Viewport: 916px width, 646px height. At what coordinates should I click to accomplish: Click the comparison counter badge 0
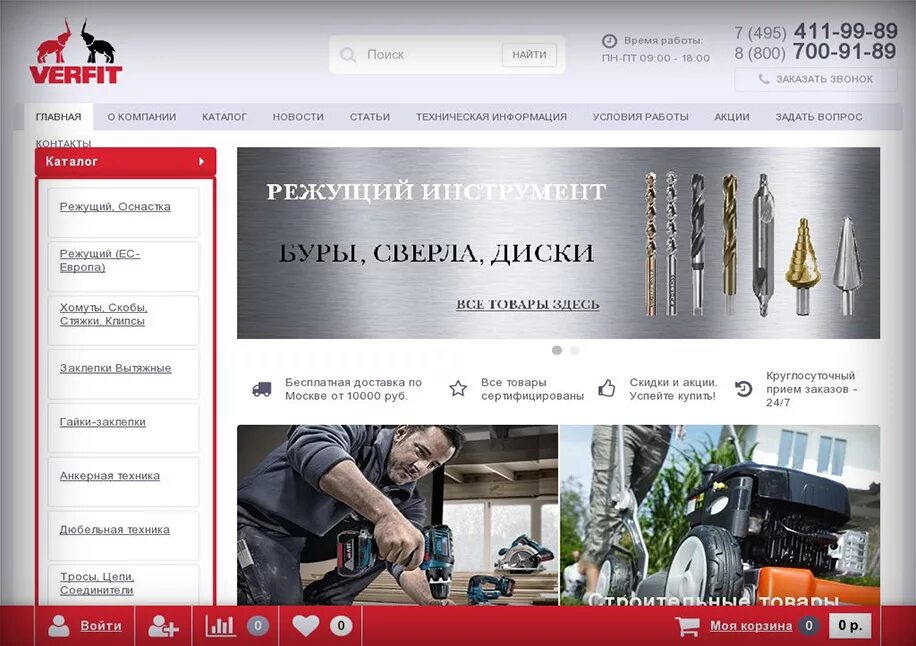click(258, 626)
